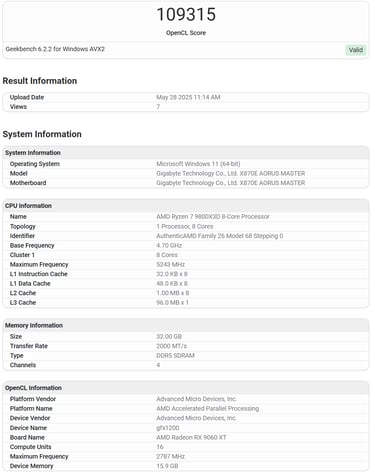This screenshot has width=375, height=472.
Task: Click the 2000 MT/s transfer rate value
Action: coord(171,346)
